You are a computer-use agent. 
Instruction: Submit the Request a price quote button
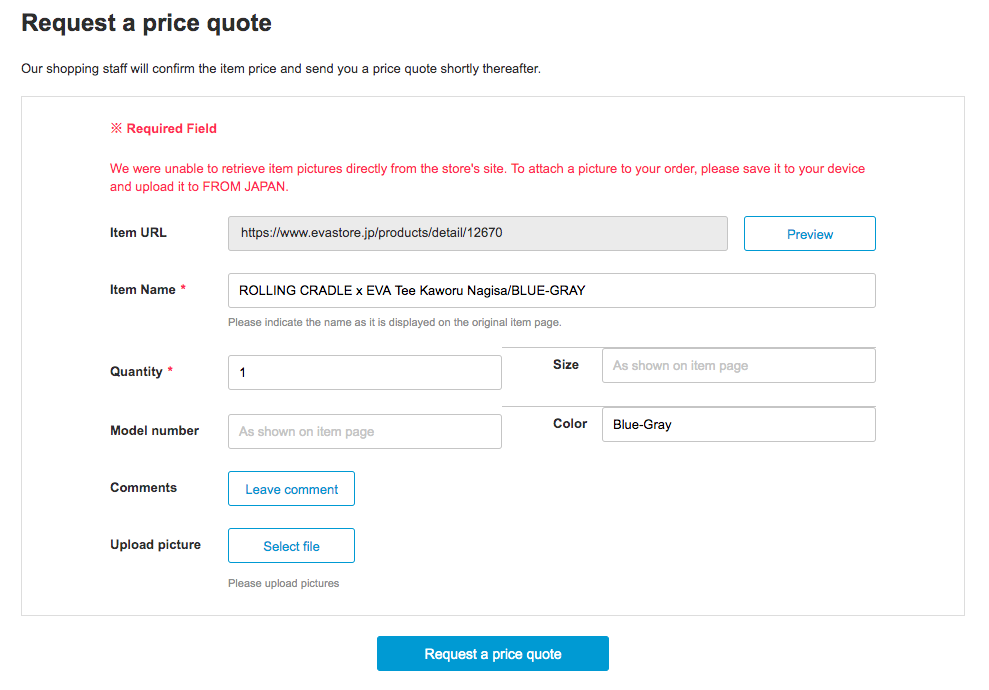(493, 653)
